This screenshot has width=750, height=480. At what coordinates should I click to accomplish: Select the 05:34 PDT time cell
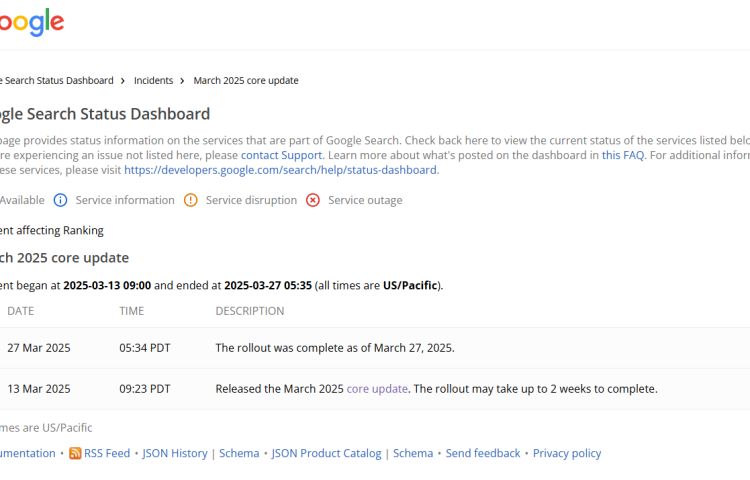[x=145, y=348]
